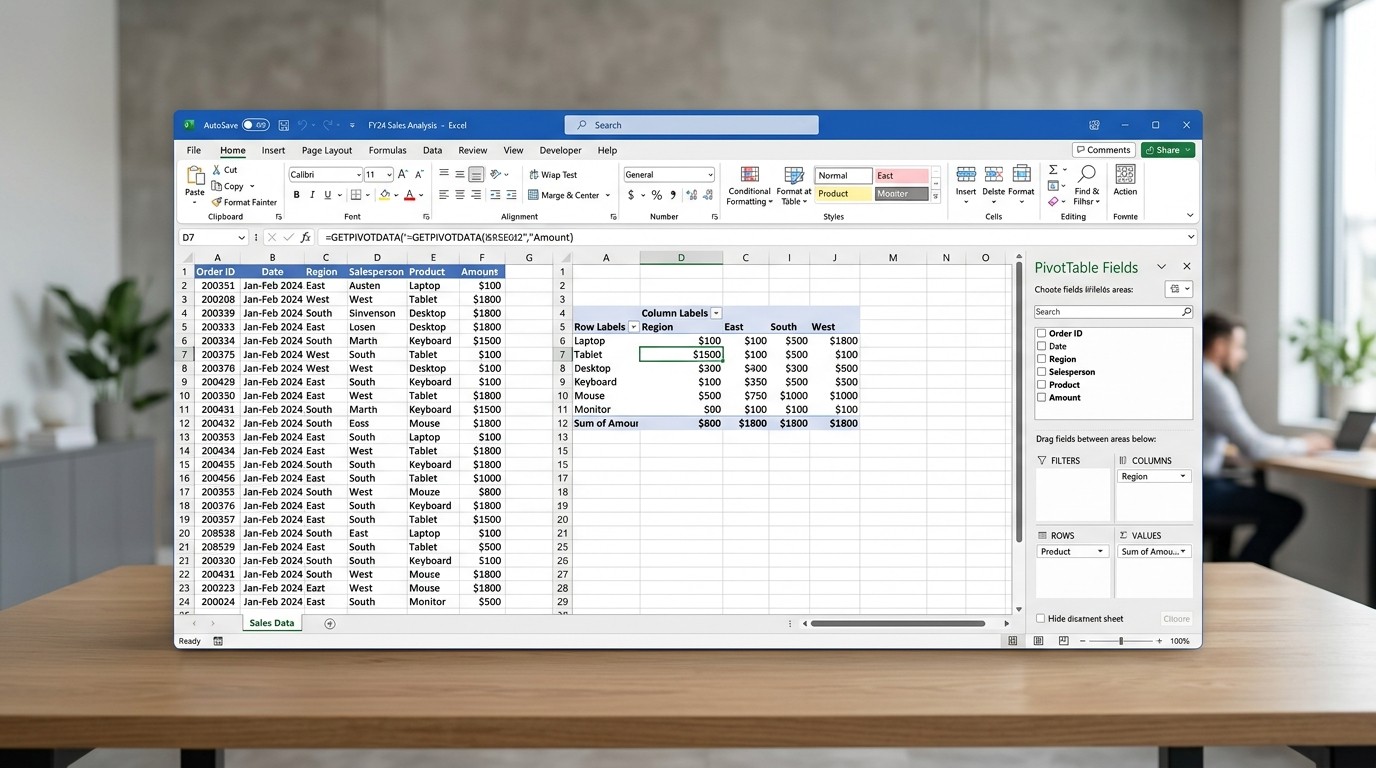This screenshot has width=1376, height=768.
Task: Check the Amount field checkbox
Action: [1042, 397]
